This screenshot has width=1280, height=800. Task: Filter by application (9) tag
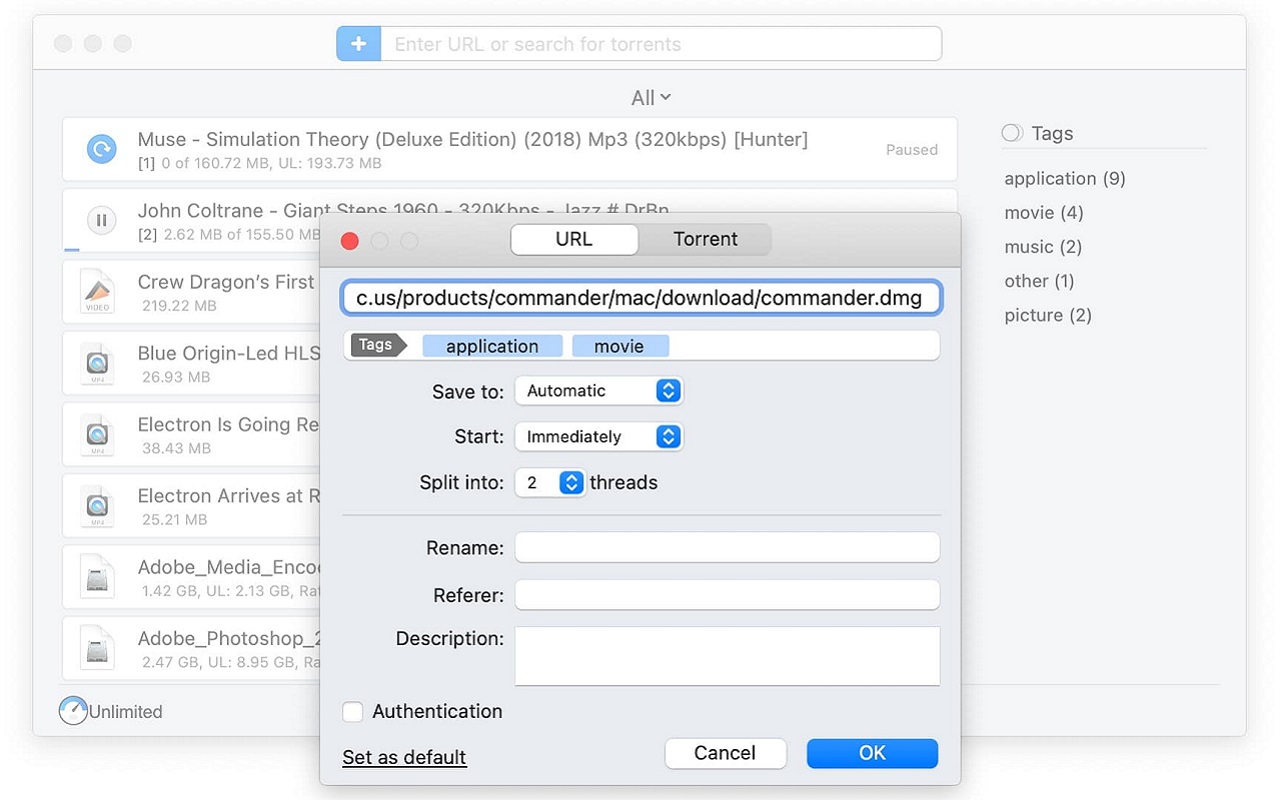[1065, 179]
